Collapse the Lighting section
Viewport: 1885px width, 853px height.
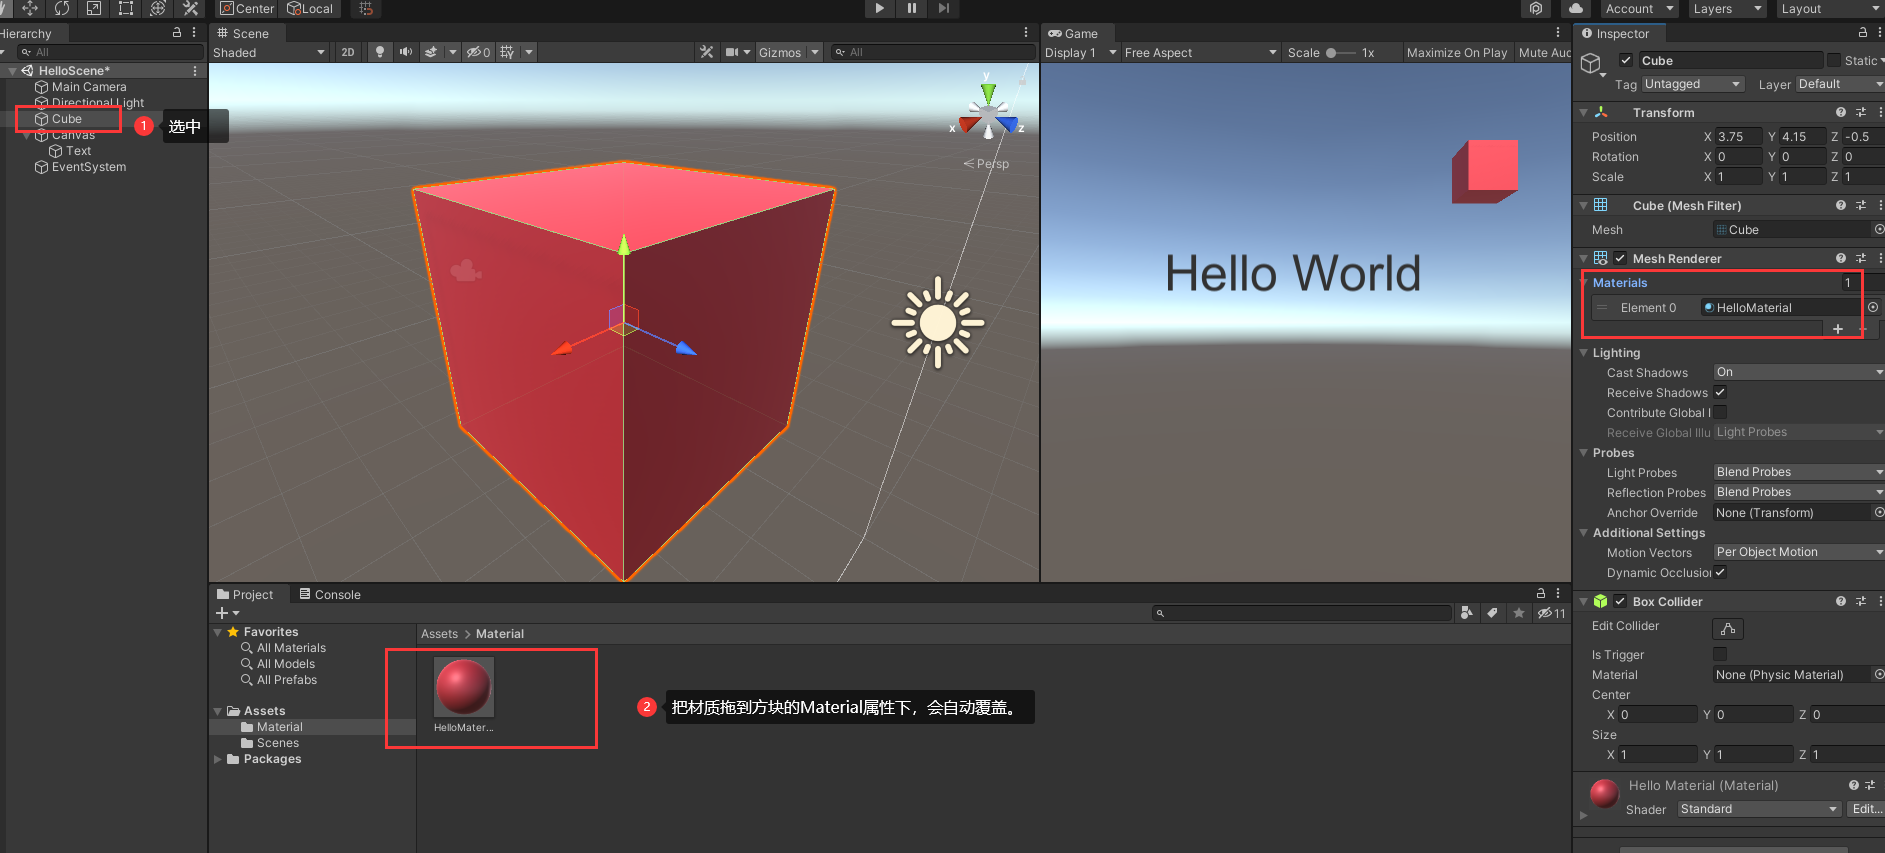point(1584,352)
